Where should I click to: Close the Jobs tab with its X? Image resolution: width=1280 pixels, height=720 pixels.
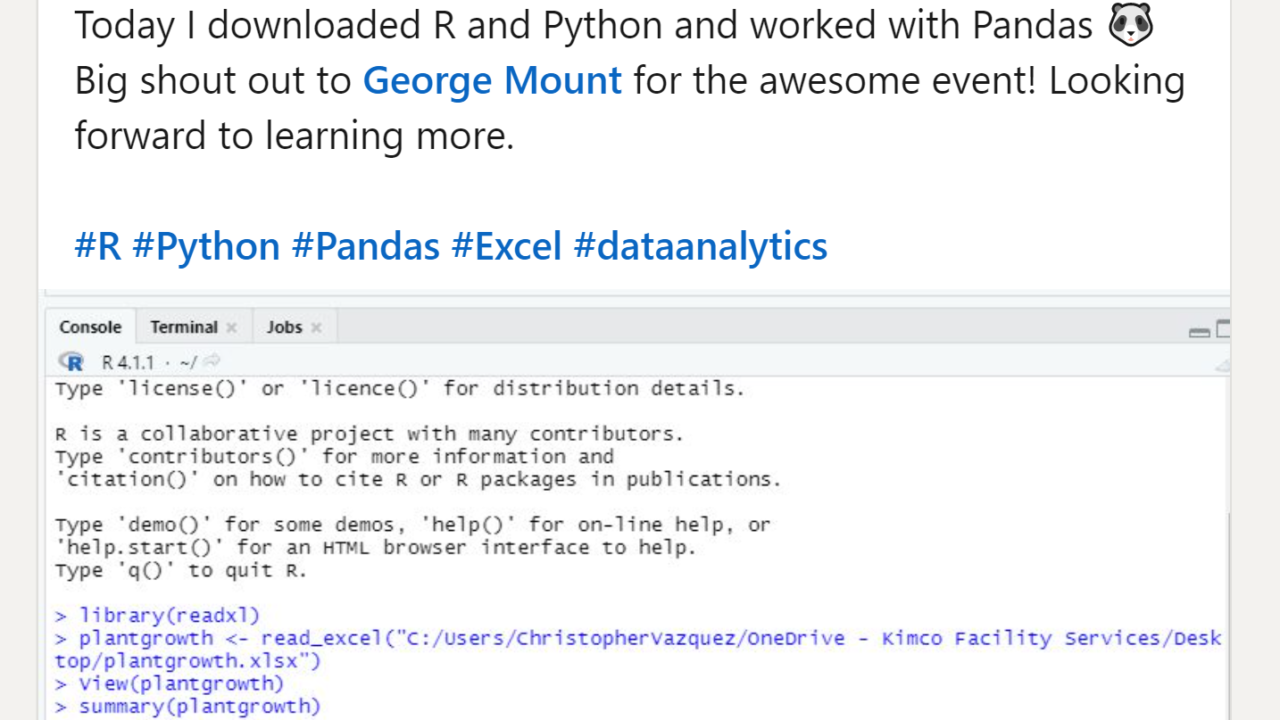(316, 328)
